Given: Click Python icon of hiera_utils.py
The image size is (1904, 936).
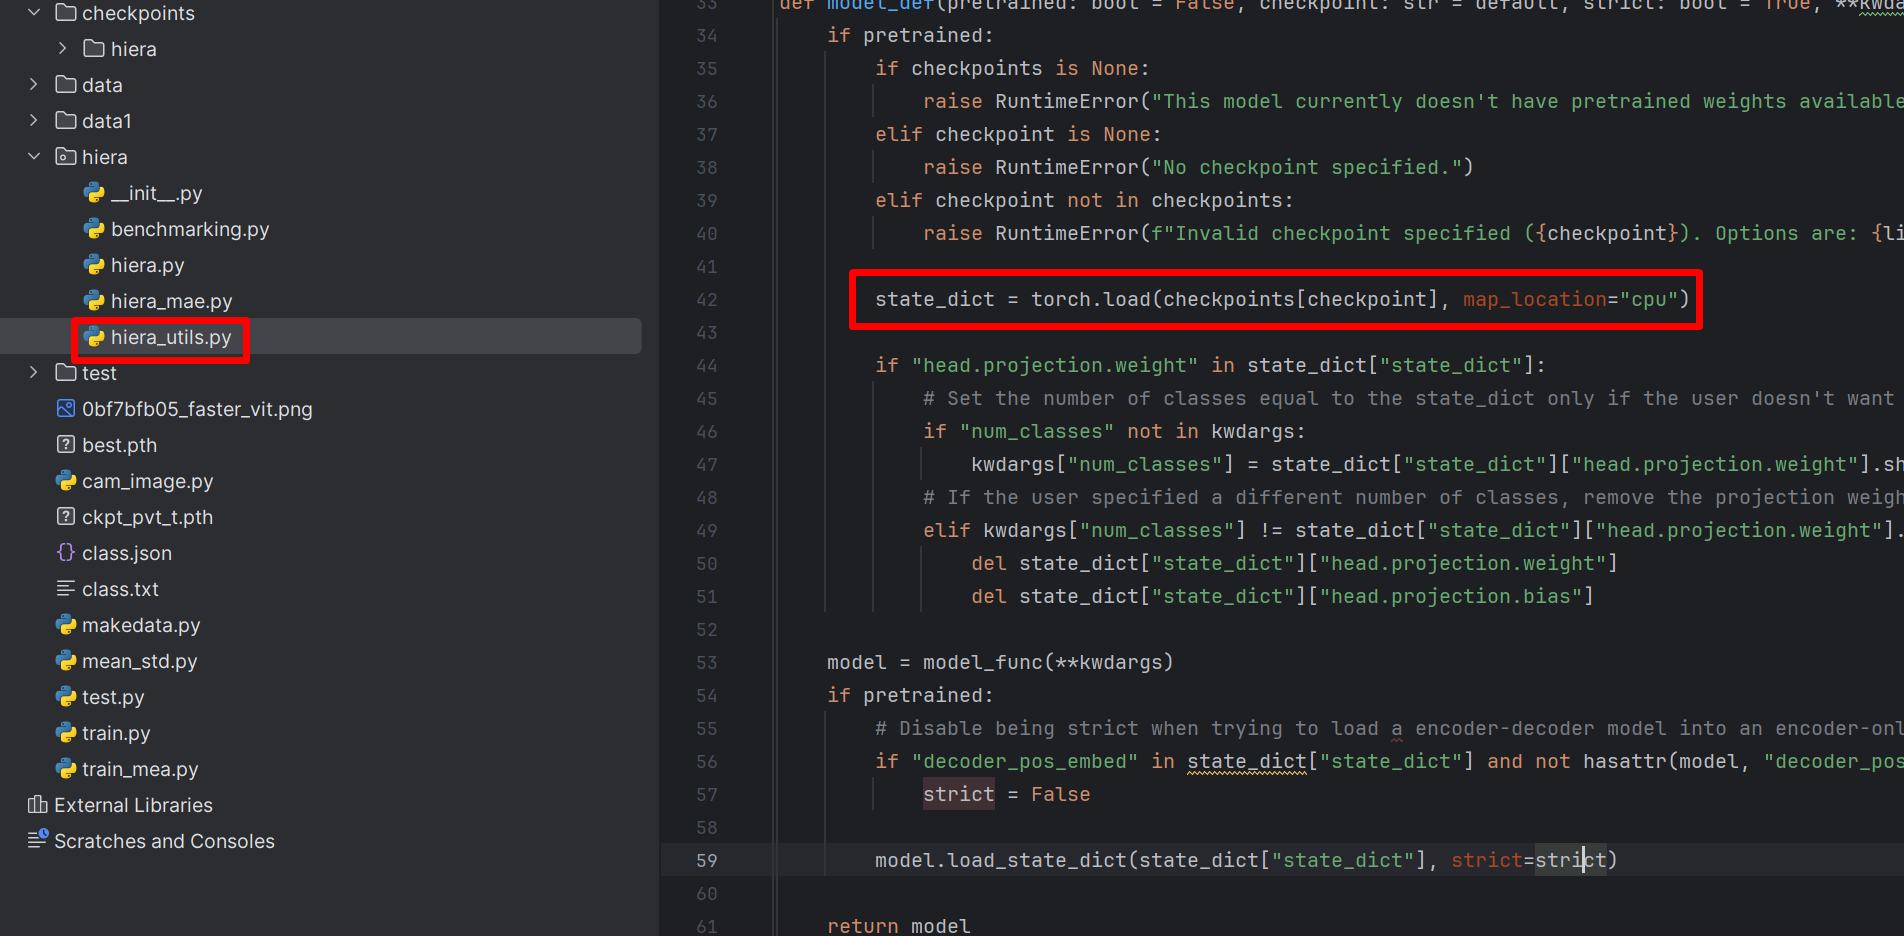Looking at the screenshot, I should pos(95,337).
